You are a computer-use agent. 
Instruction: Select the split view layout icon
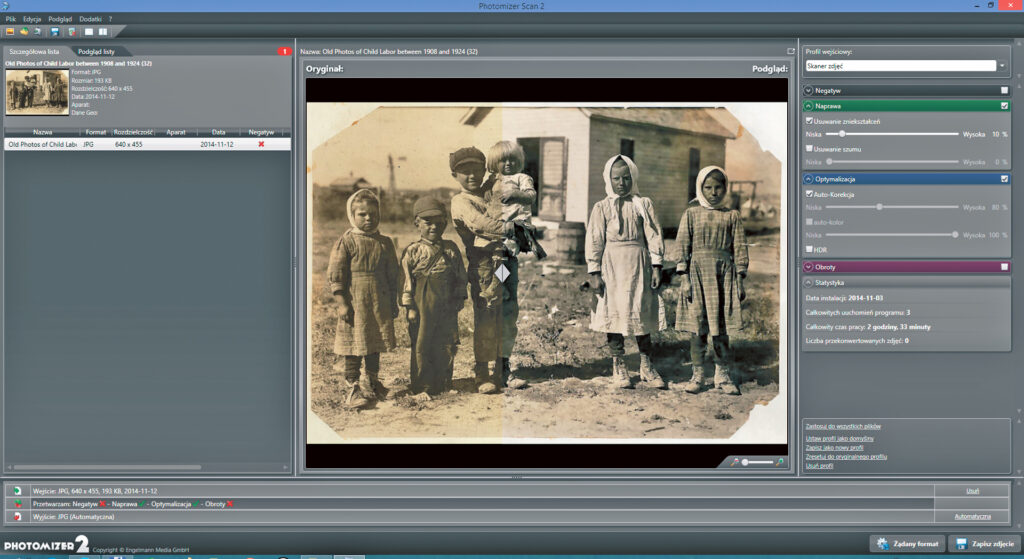[103, 31]
